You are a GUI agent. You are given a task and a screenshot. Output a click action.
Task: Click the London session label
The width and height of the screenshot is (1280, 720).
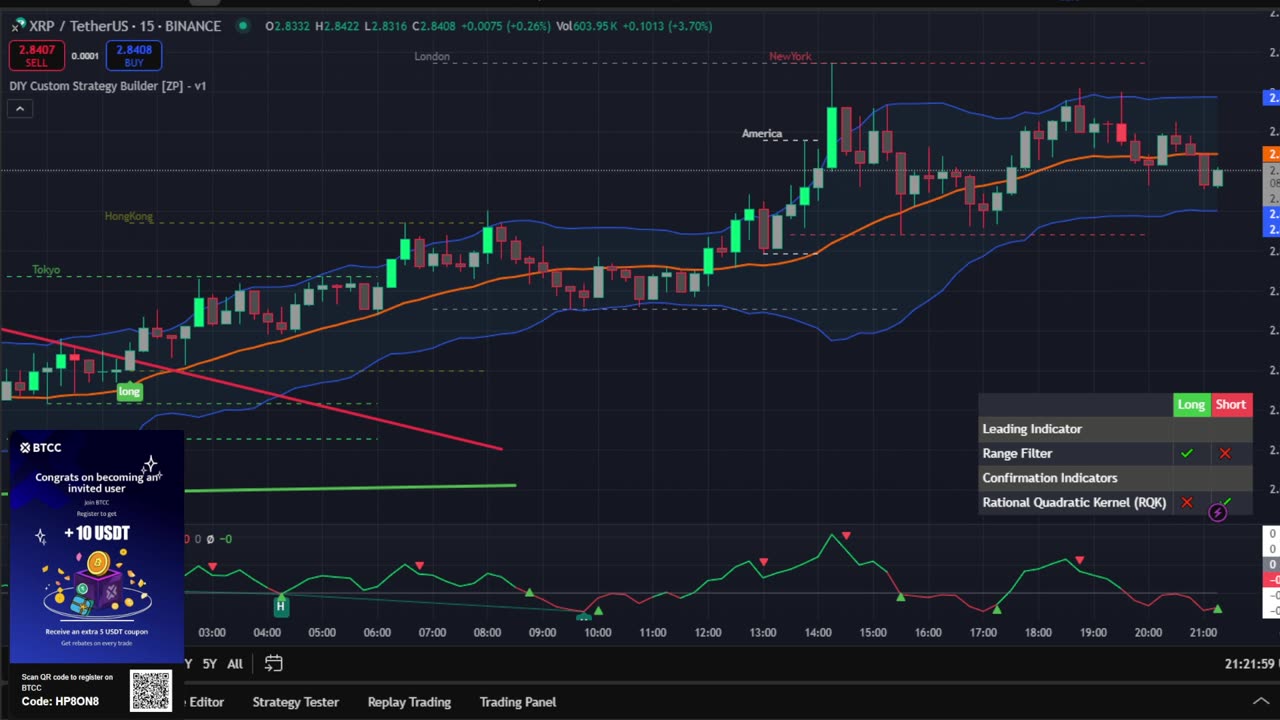[432, 56]
